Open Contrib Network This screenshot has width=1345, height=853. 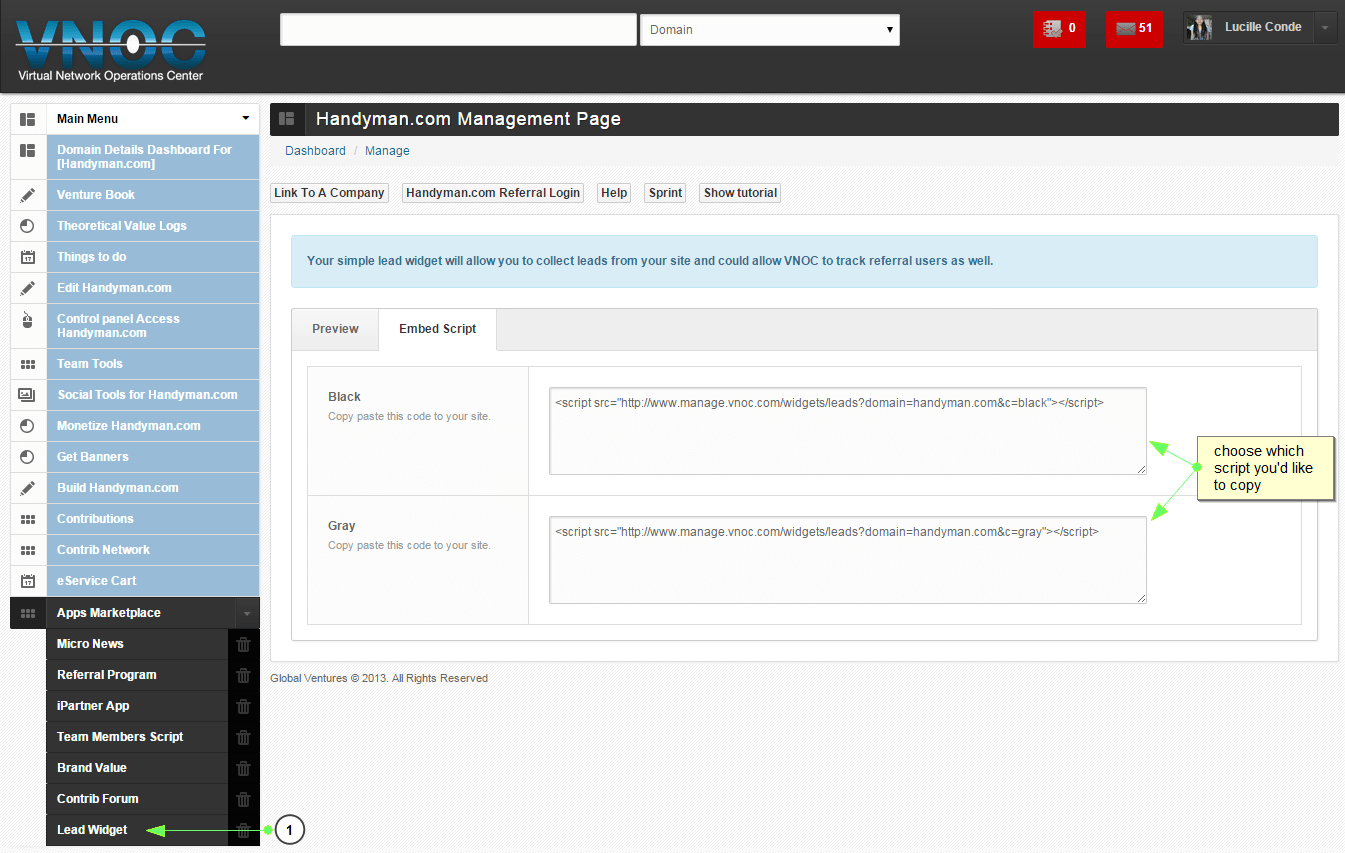153,550
